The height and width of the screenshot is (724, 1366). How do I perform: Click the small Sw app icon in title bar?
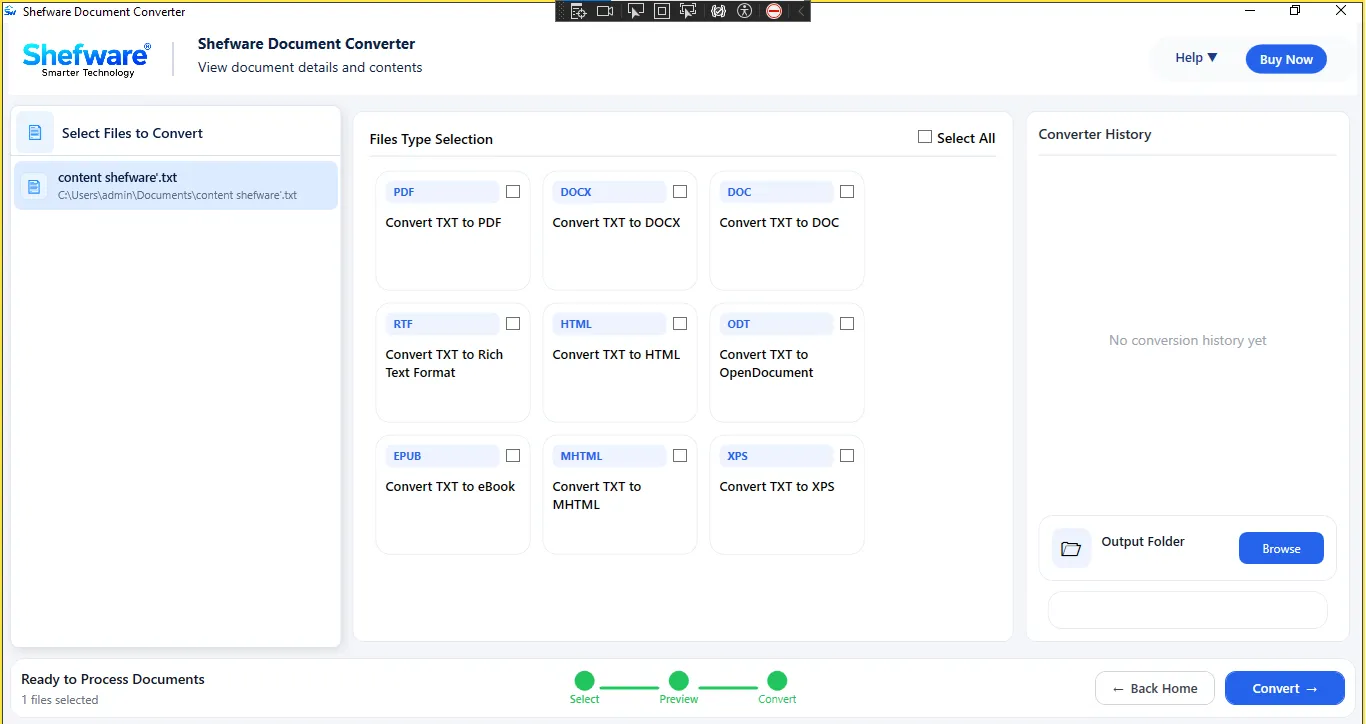pos(10,11)
